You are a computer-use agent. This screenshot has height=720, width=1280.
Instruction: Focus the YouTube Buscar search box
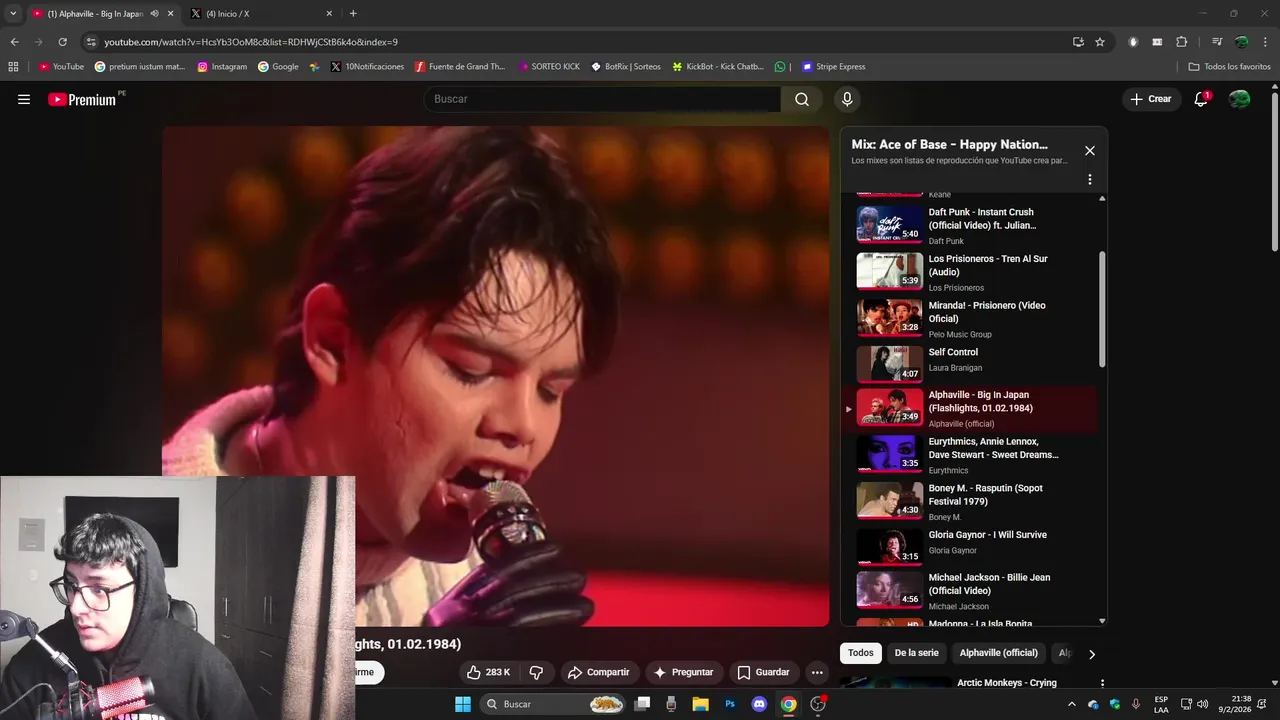(602, 99)
